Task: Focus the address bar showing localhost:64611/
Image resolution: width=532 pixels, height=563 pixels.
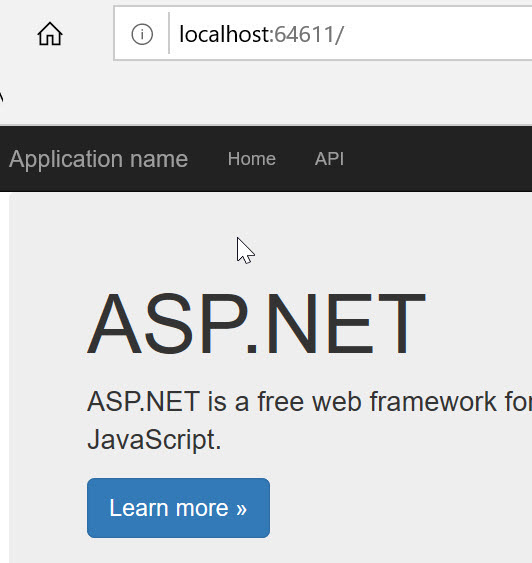Action: click(323, 33)
